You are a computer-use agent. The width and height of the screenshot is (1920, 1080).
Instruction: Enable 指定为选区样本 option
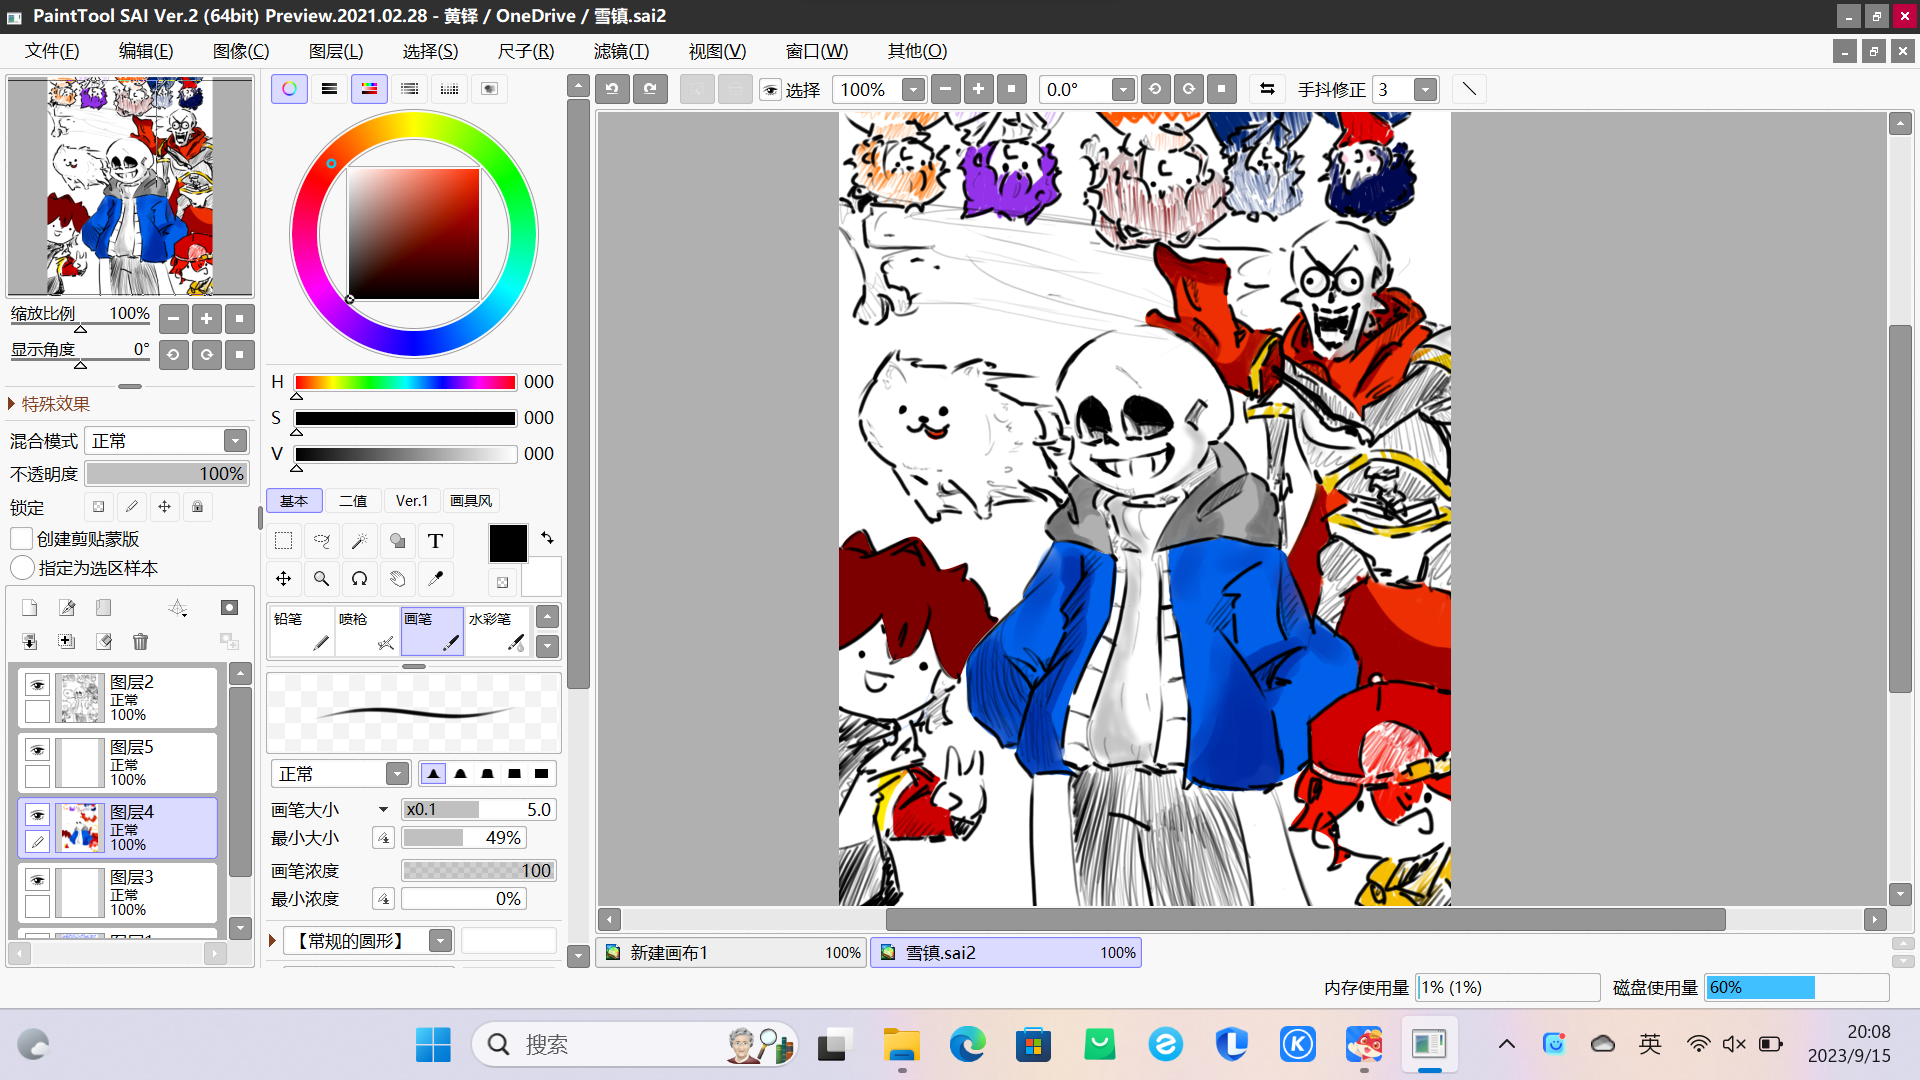[x=22, y=568]
